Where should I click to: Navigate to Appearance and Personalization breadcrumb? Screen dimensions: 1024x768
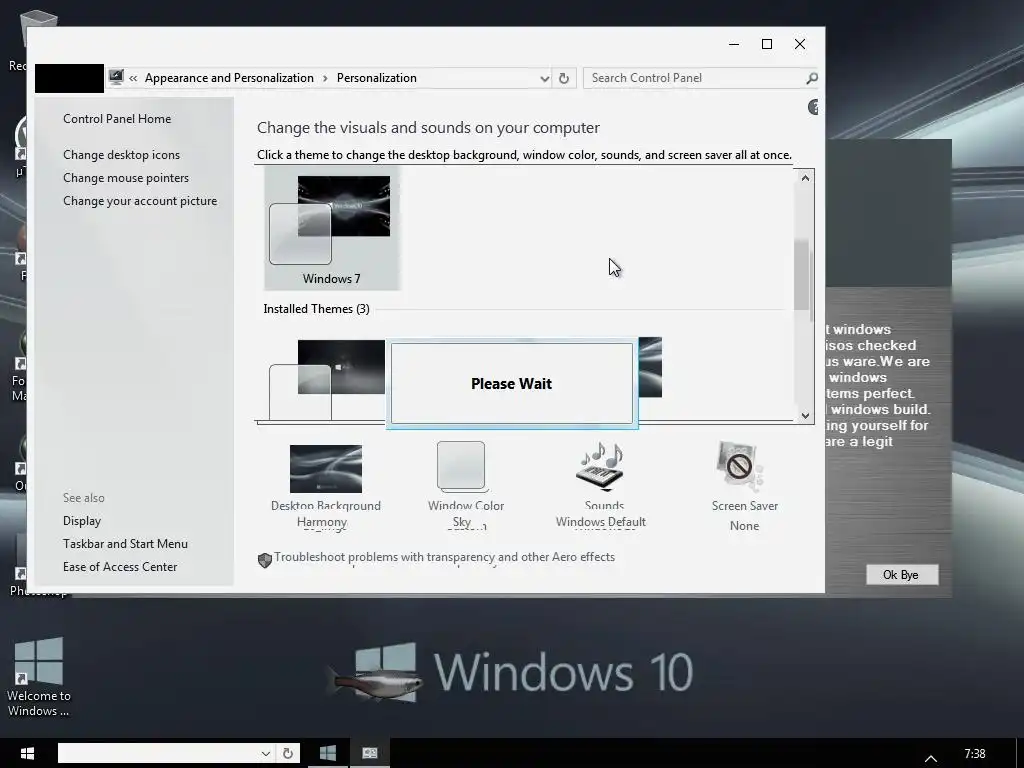tap(229, 78)
